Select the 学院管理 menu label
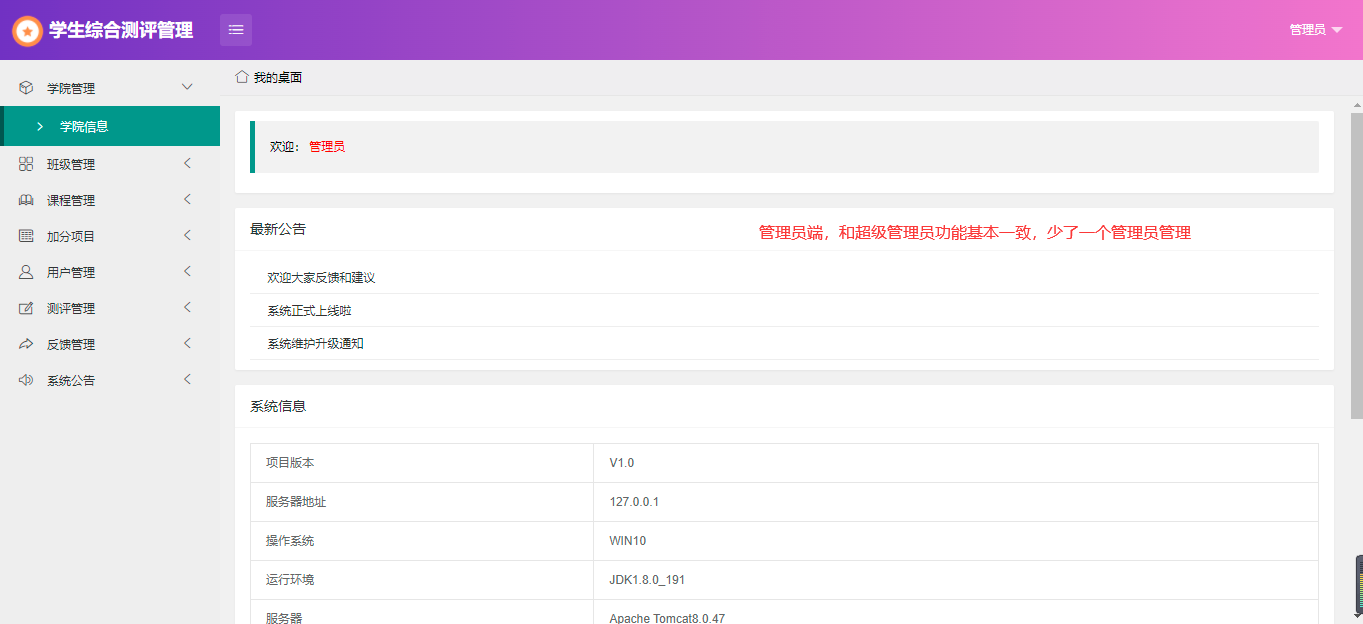Screen dimensions: 1363x624 tap(71, 88)
